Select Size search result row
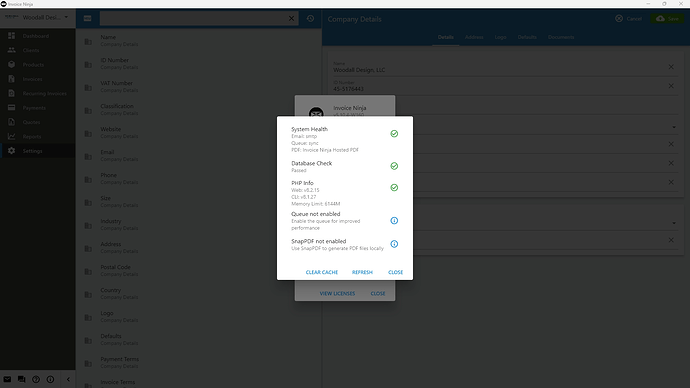The height and width of the screenshot is (388, 690). point(199,201)
